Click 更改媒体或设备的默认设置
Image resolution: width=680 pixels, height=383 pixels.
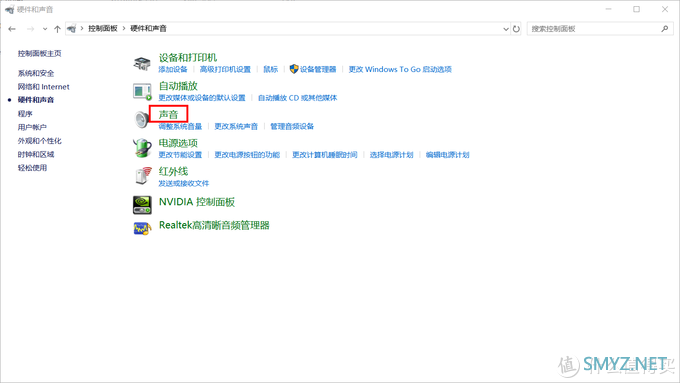pyautogui.click(x=202, y=98)
